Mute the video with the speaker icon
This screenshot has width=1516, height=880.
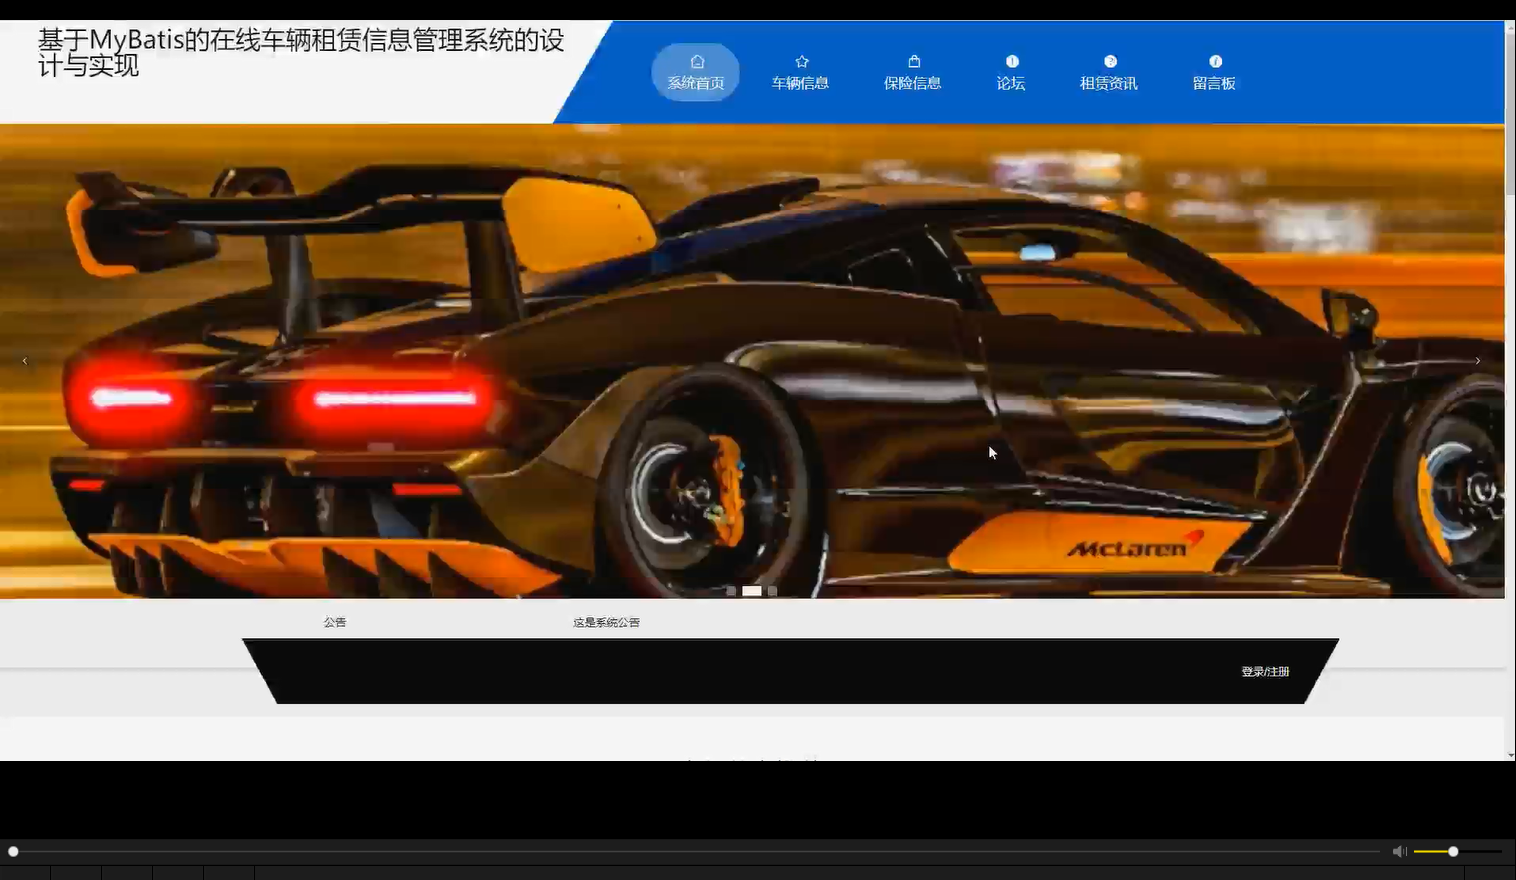click(x=1399, y=851)
